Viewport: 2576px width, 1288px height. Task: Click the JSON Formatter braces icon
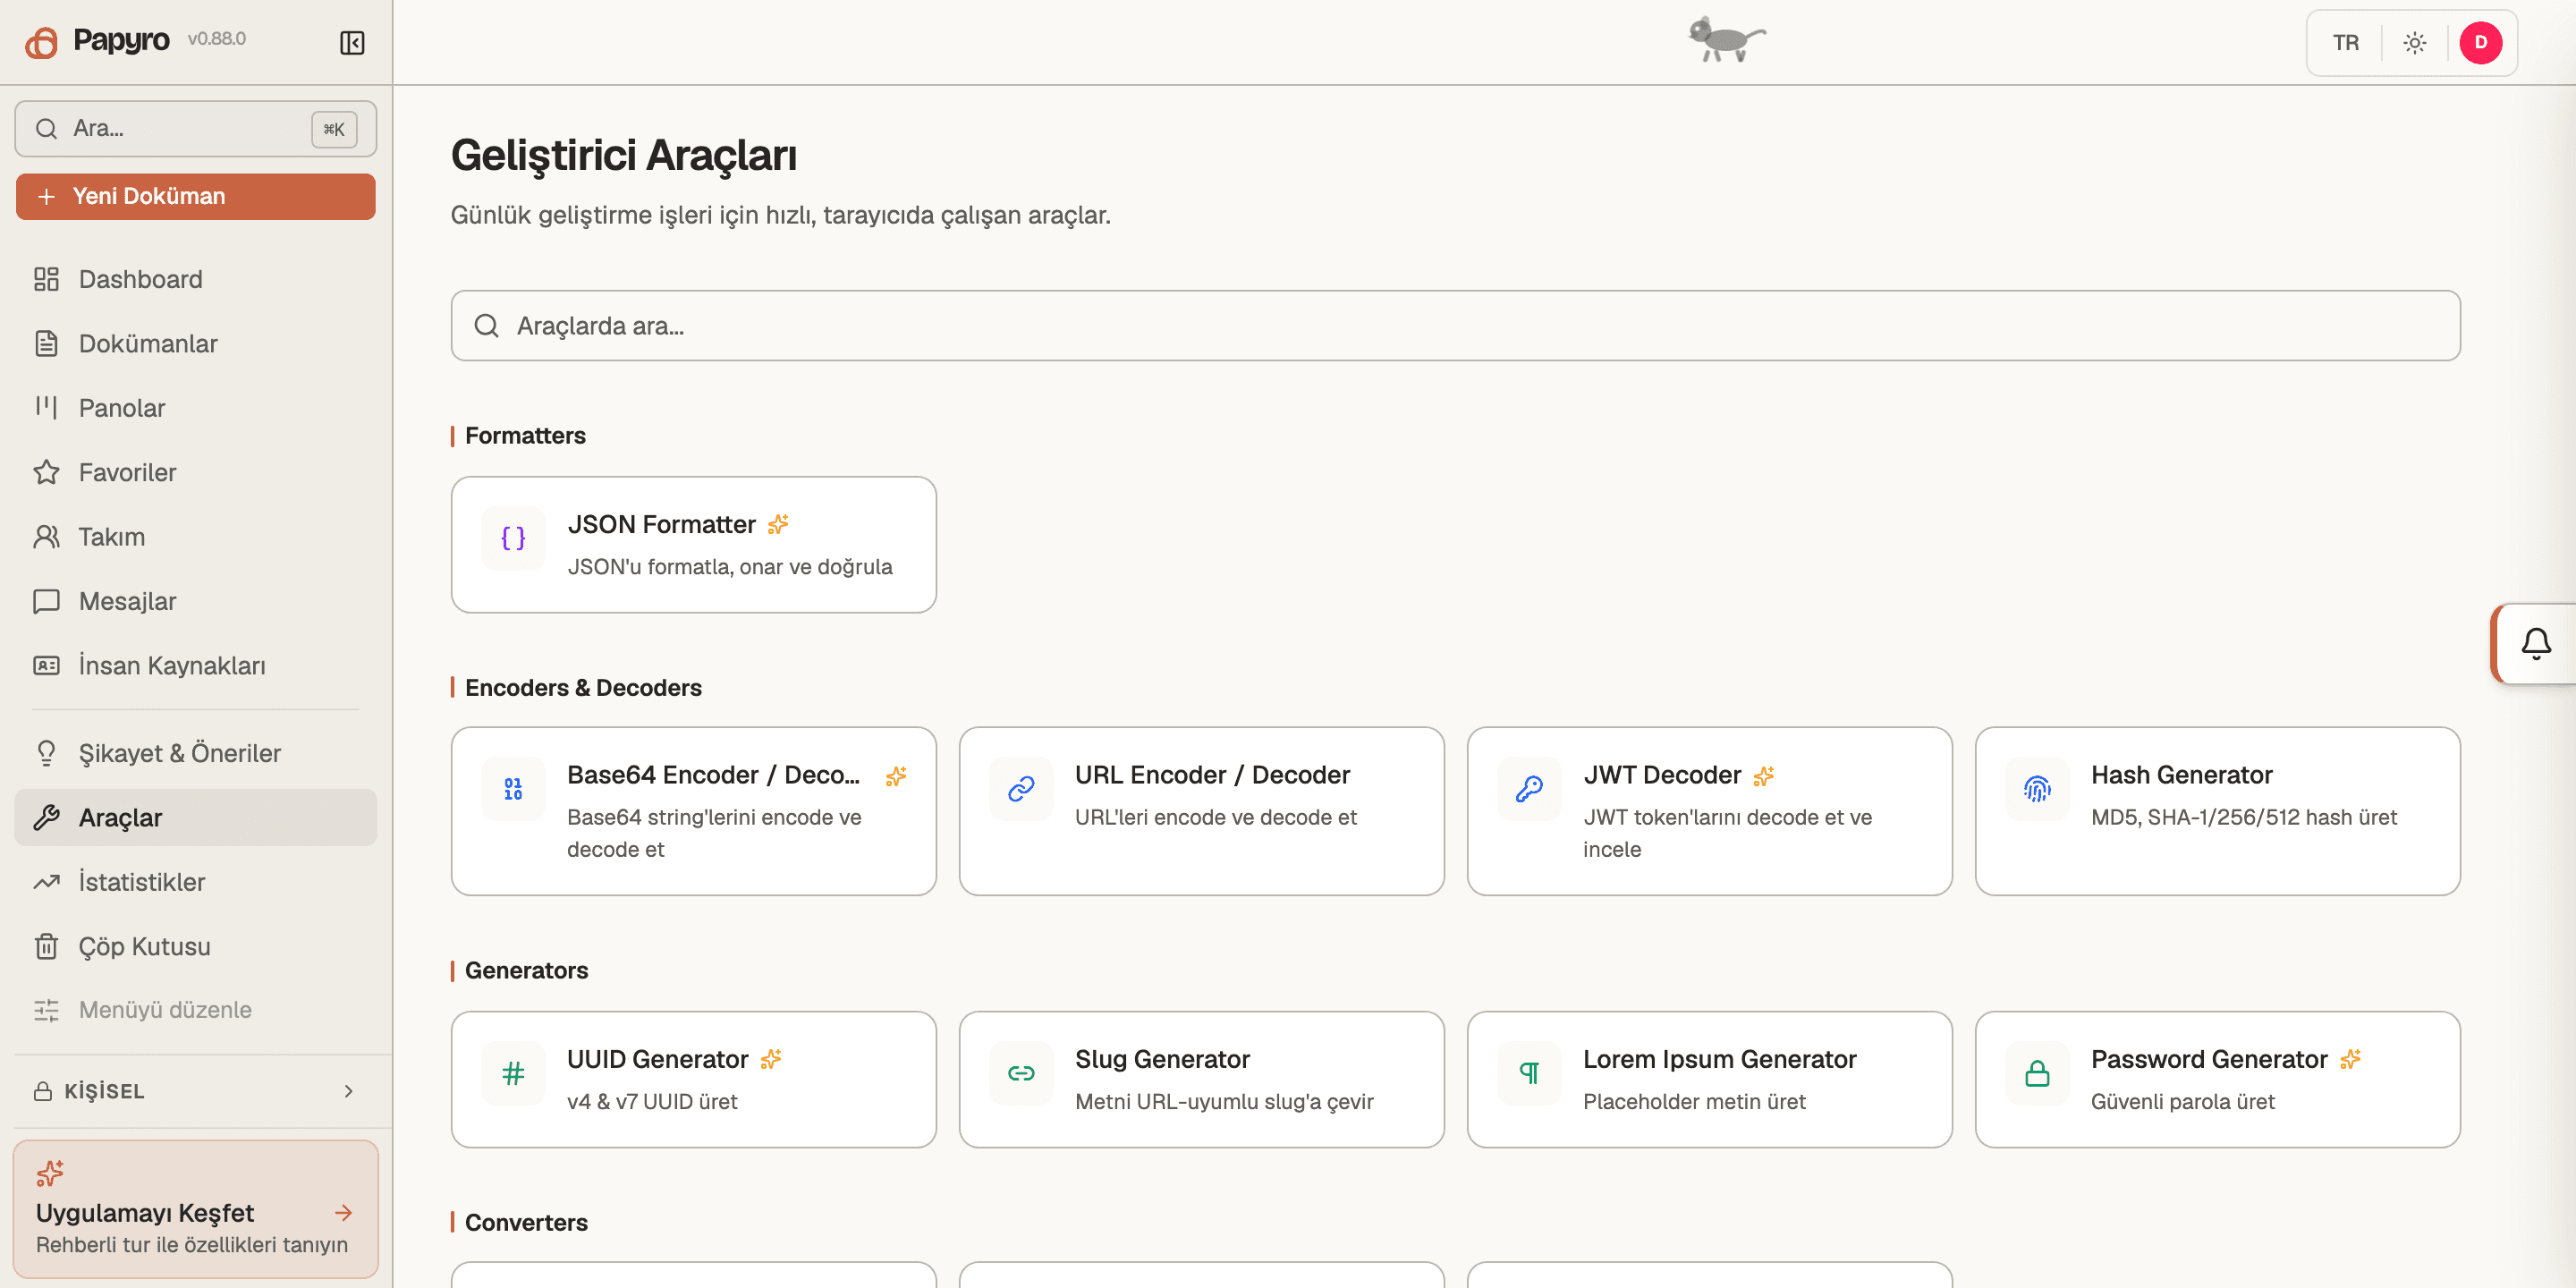(513, 539)
